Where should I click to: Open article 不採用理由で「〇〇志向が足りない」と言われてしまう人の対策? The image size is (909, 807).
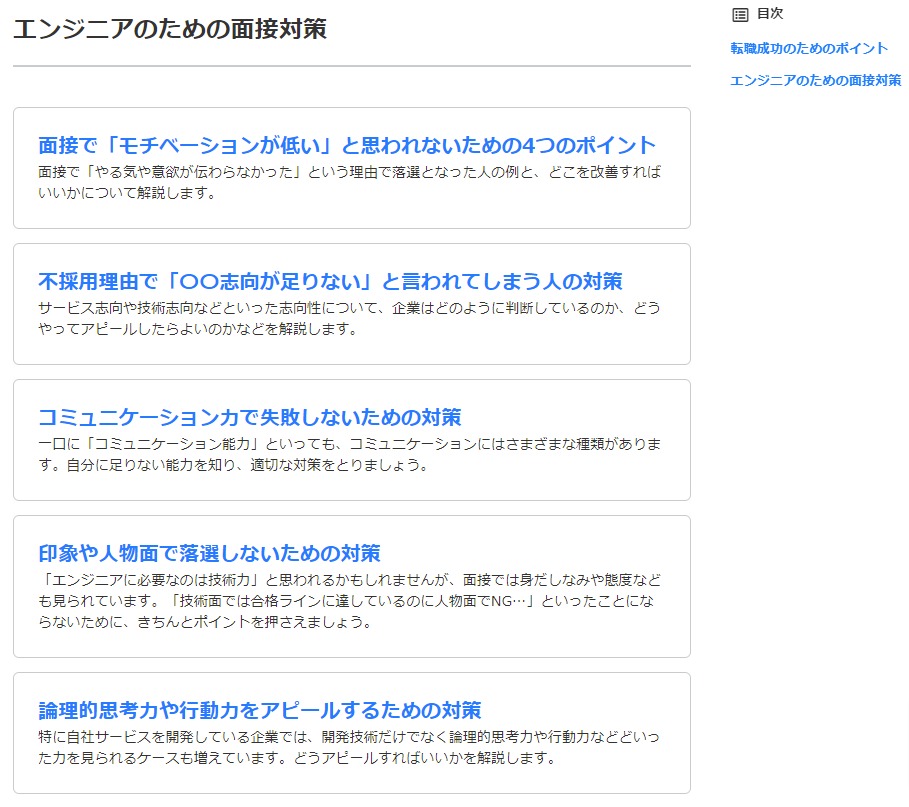330,281
